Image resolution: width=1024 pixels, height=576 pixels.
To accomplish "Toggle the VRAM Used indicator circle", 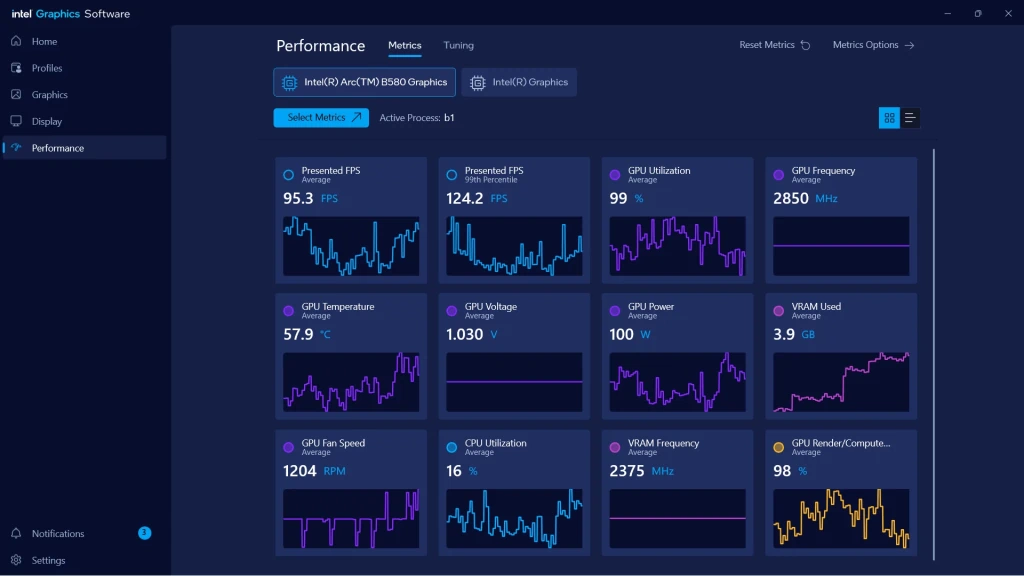I will pyautogui.click(x=778, y=311).
